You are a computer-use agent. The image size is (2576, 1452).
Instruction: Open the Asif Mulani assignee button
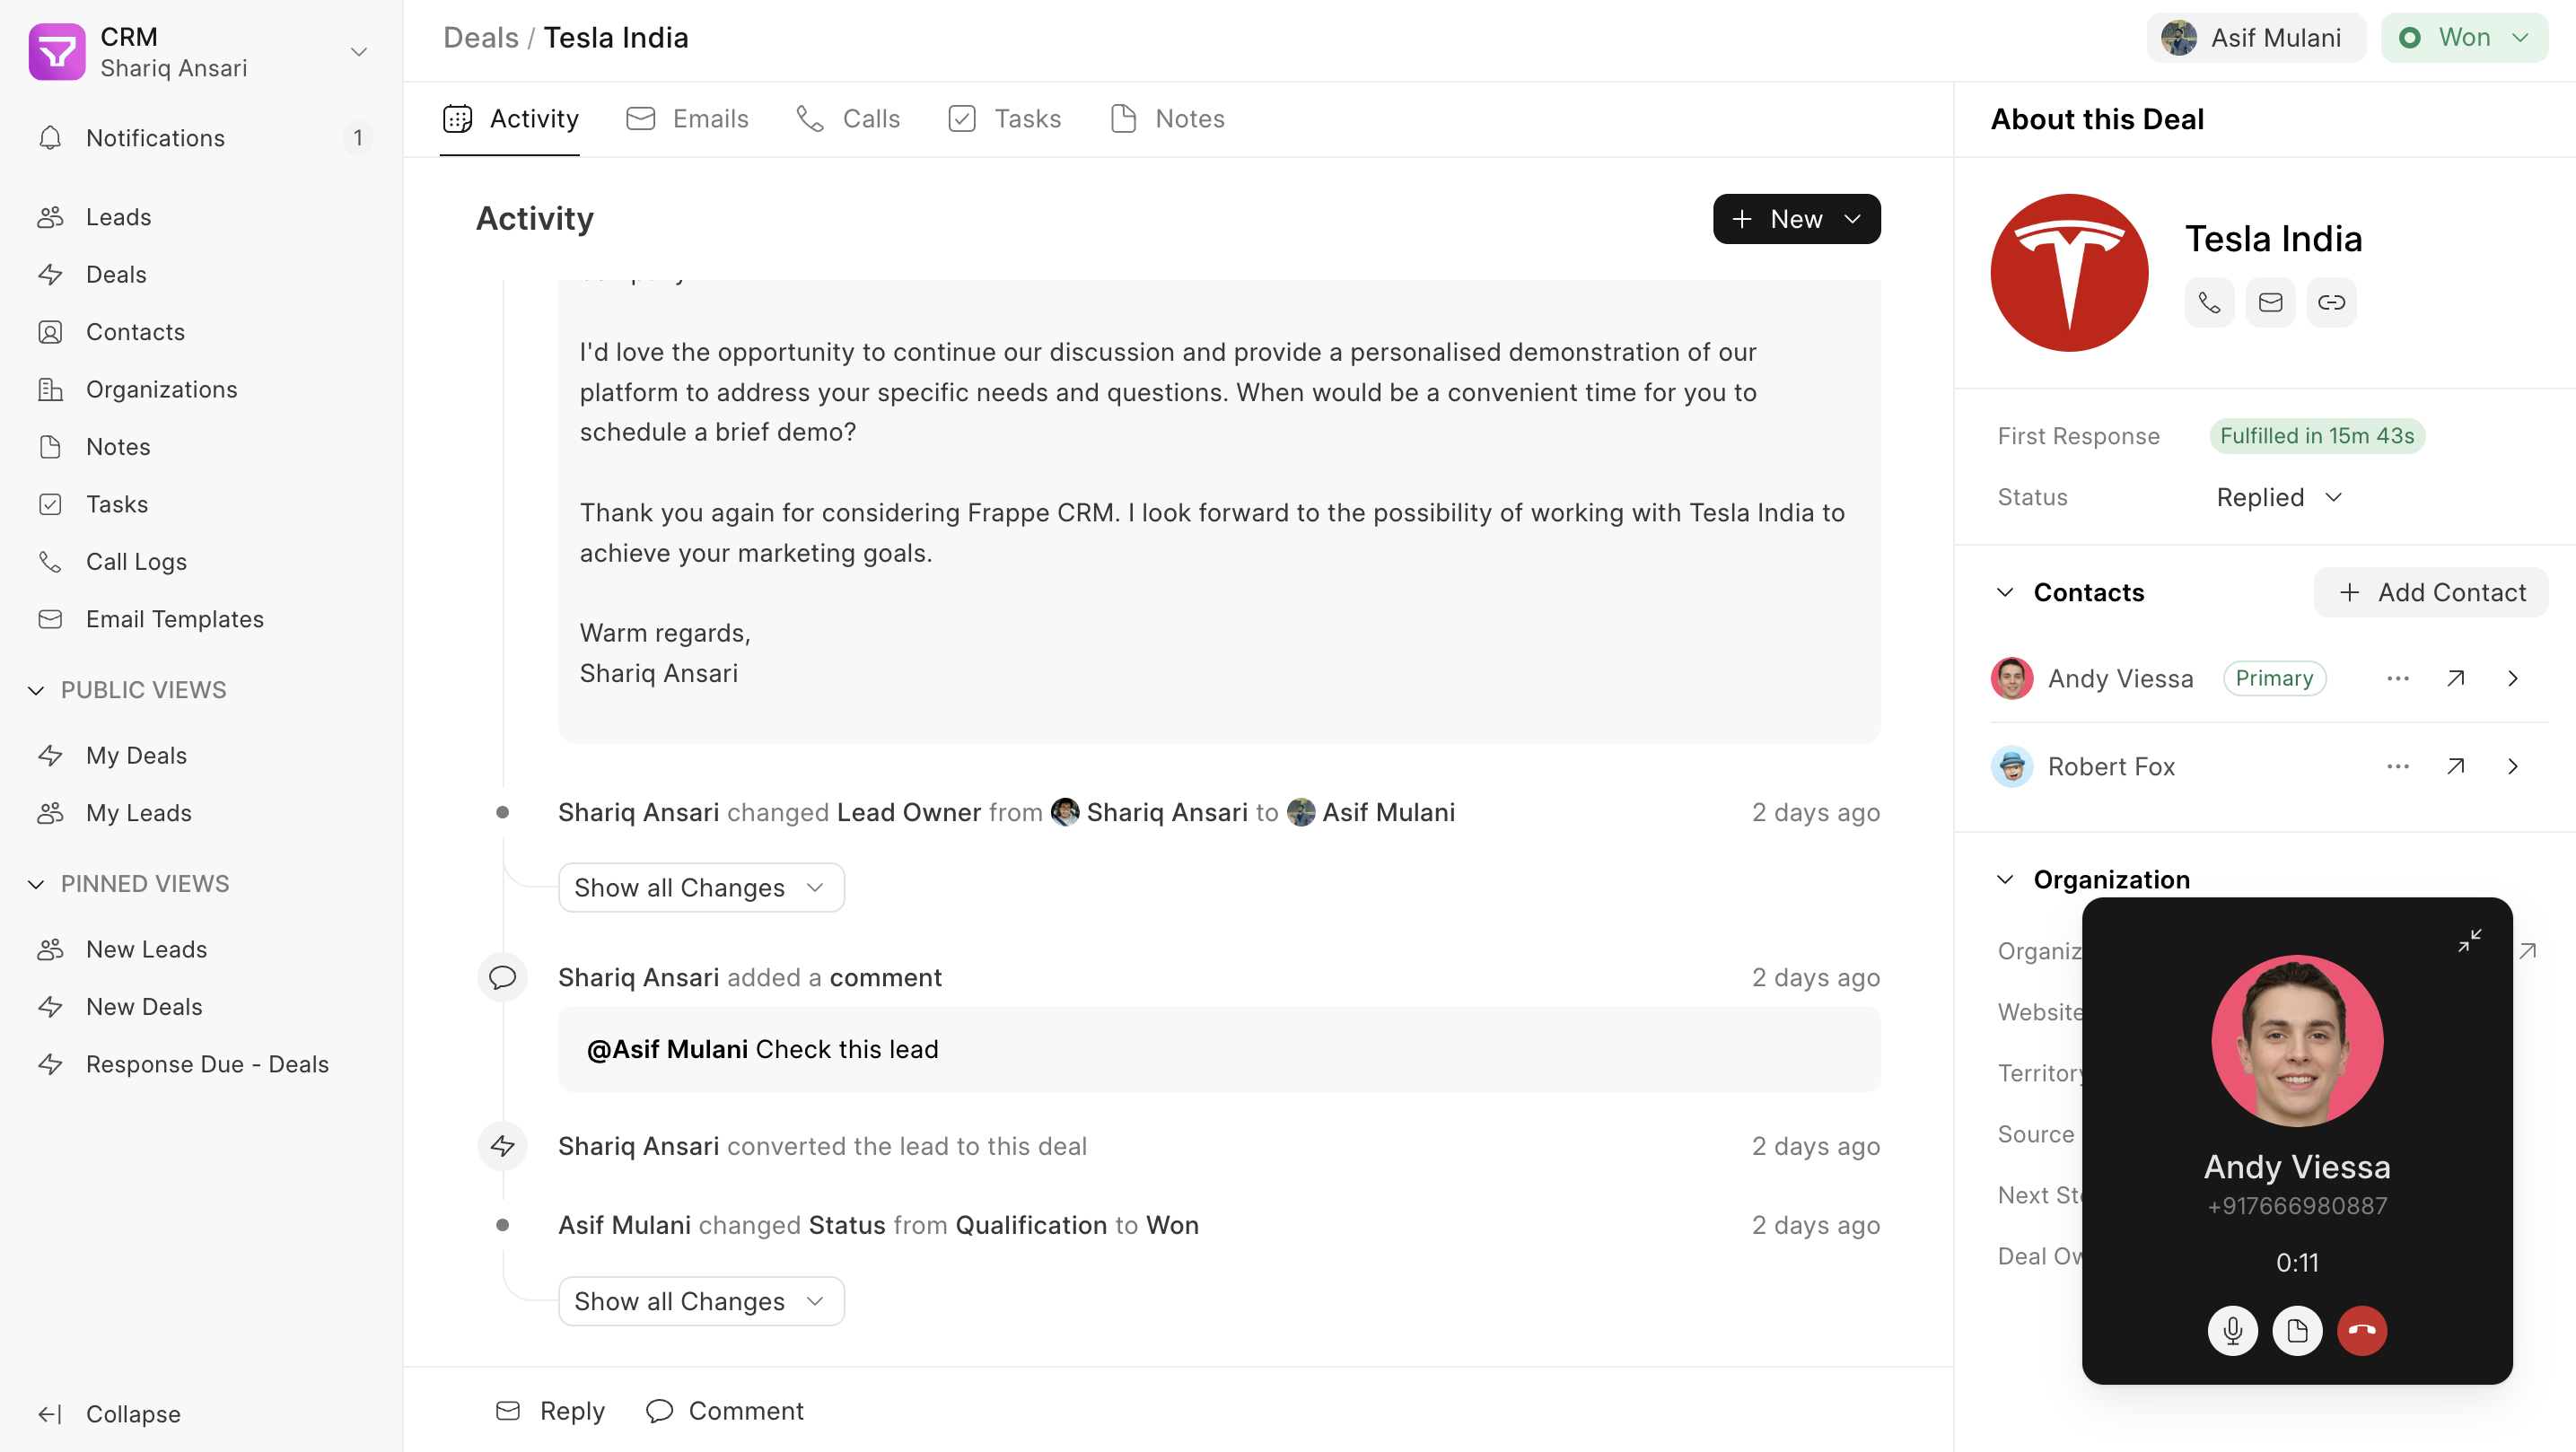click(2255, 38)
